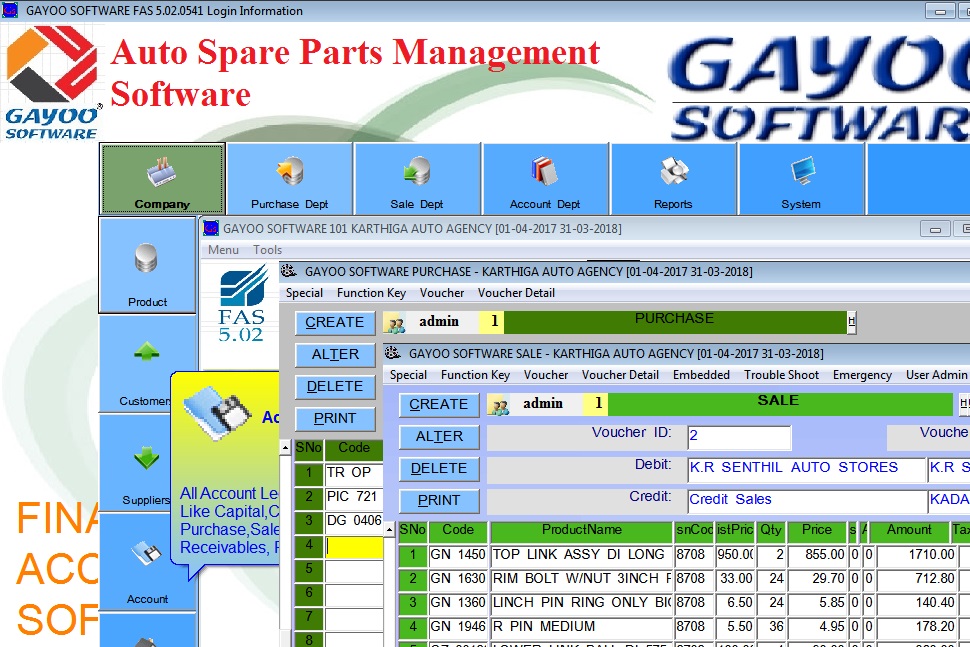Open Special menu in Sale window
The width and height of the screenshot is (970, 647).
tap(408, 375)
